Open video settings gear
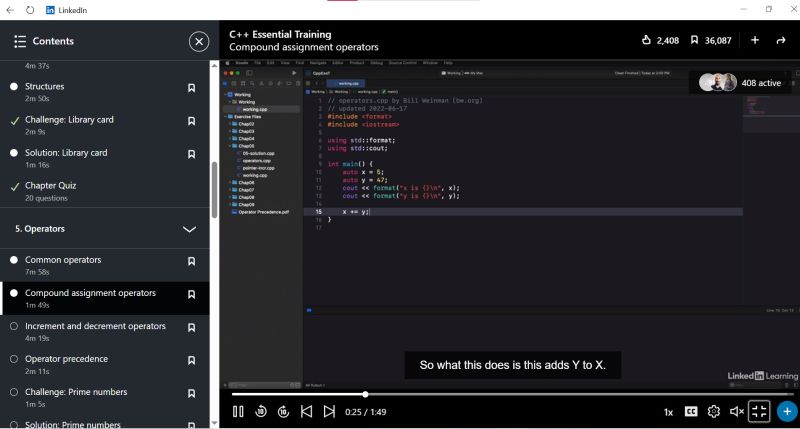 (x=713, y=411)
